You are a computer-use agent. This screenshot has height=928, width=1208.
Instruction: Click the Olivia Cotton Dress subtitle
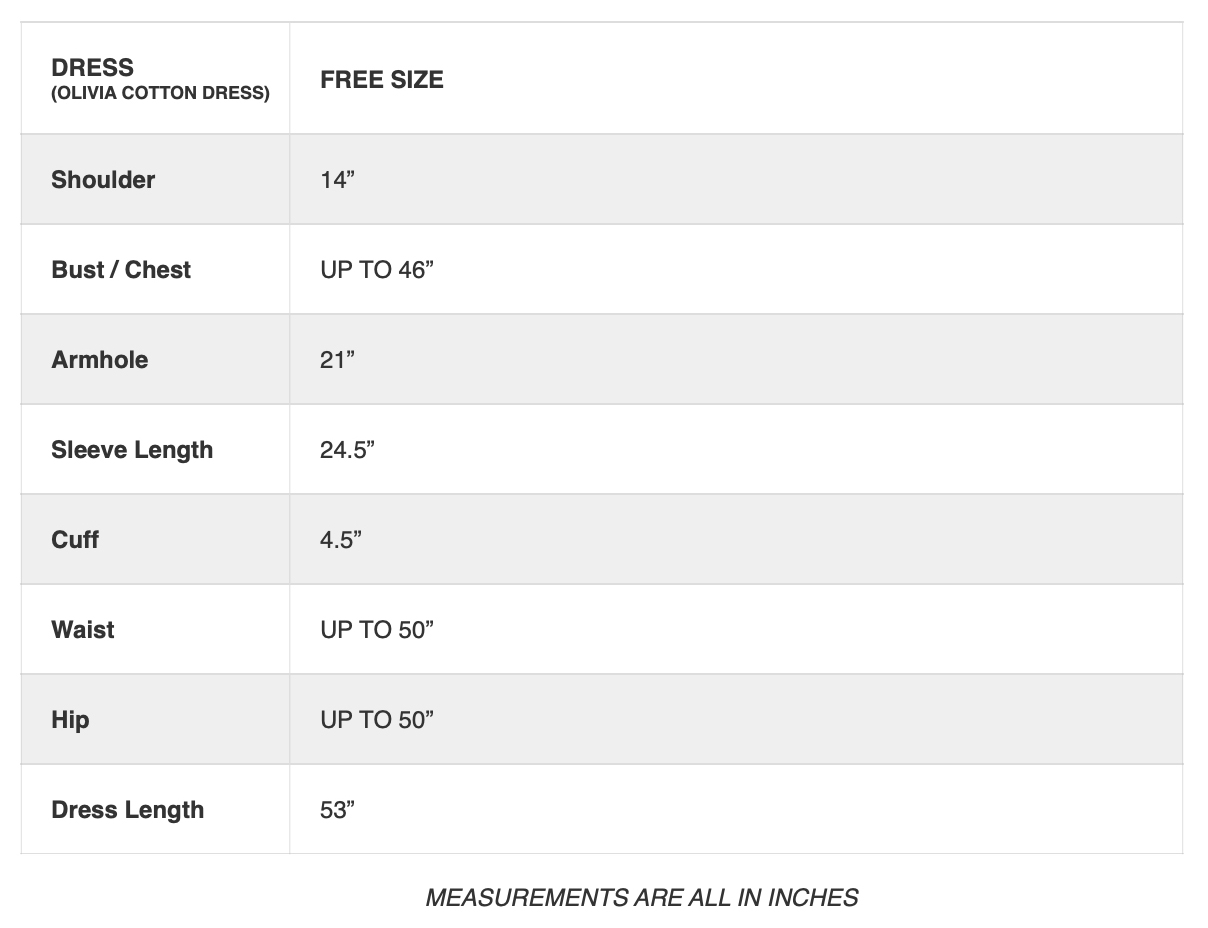pos(160,94)
